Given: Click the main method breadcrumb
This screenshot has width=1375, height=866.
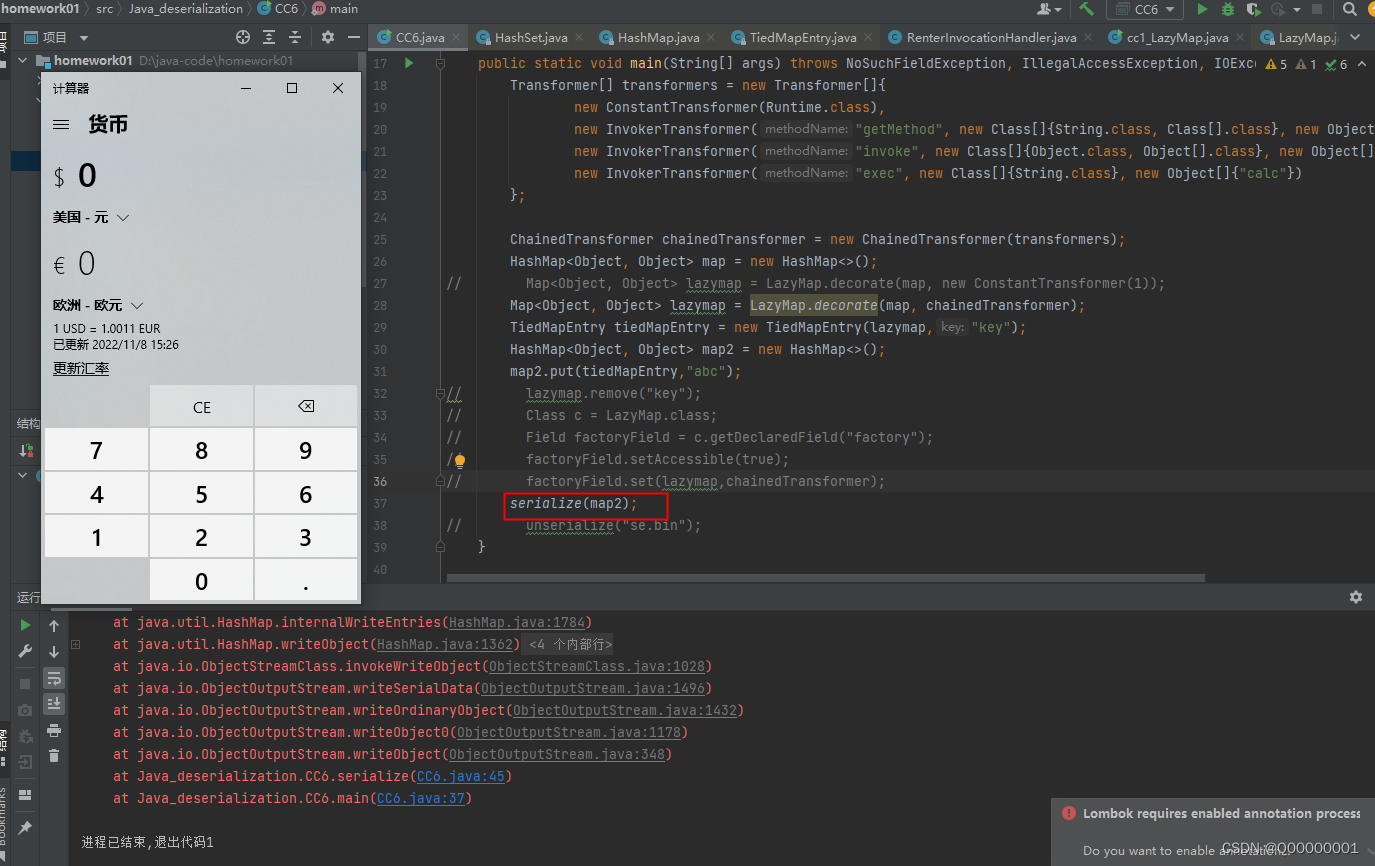Looking at the screenshot, I should [335, 9].
